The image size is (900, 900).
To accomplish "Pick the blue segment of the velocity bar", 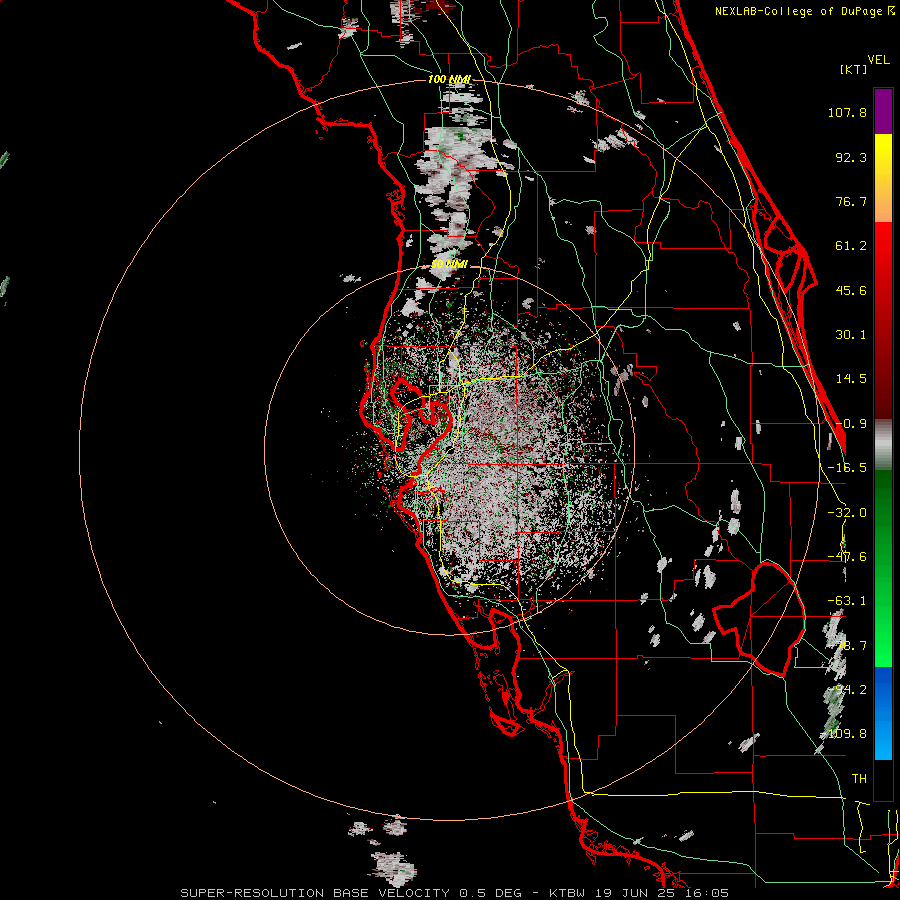I will click(883, 713).
